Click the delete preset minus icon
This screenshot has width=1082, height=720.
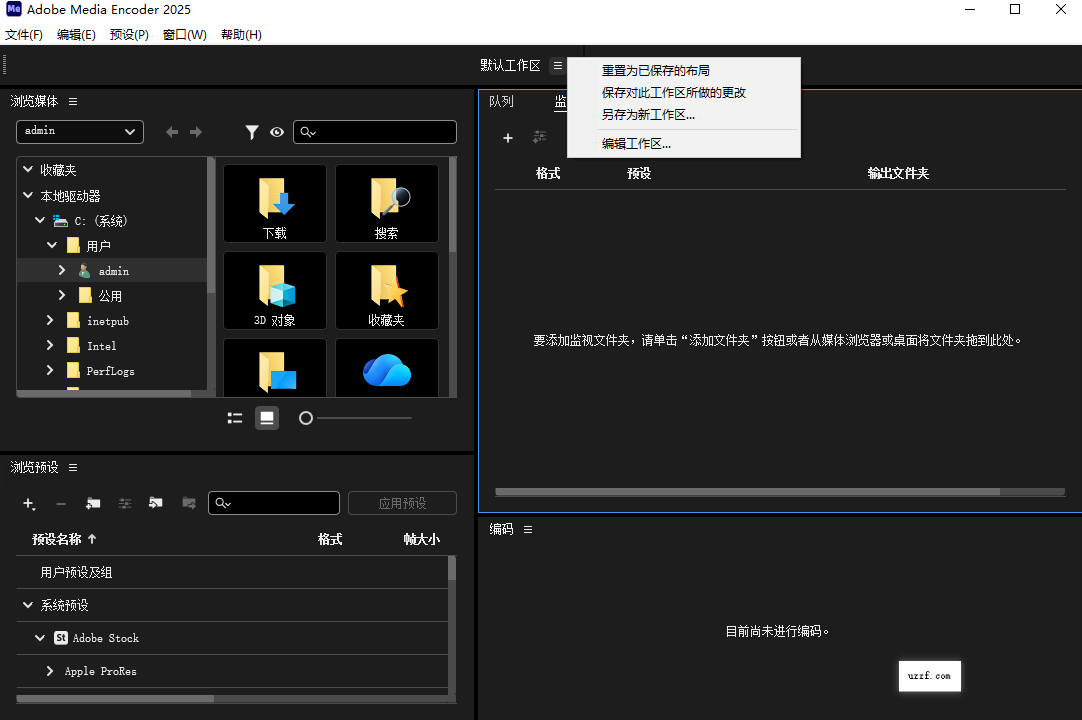(x=61, y=503)
